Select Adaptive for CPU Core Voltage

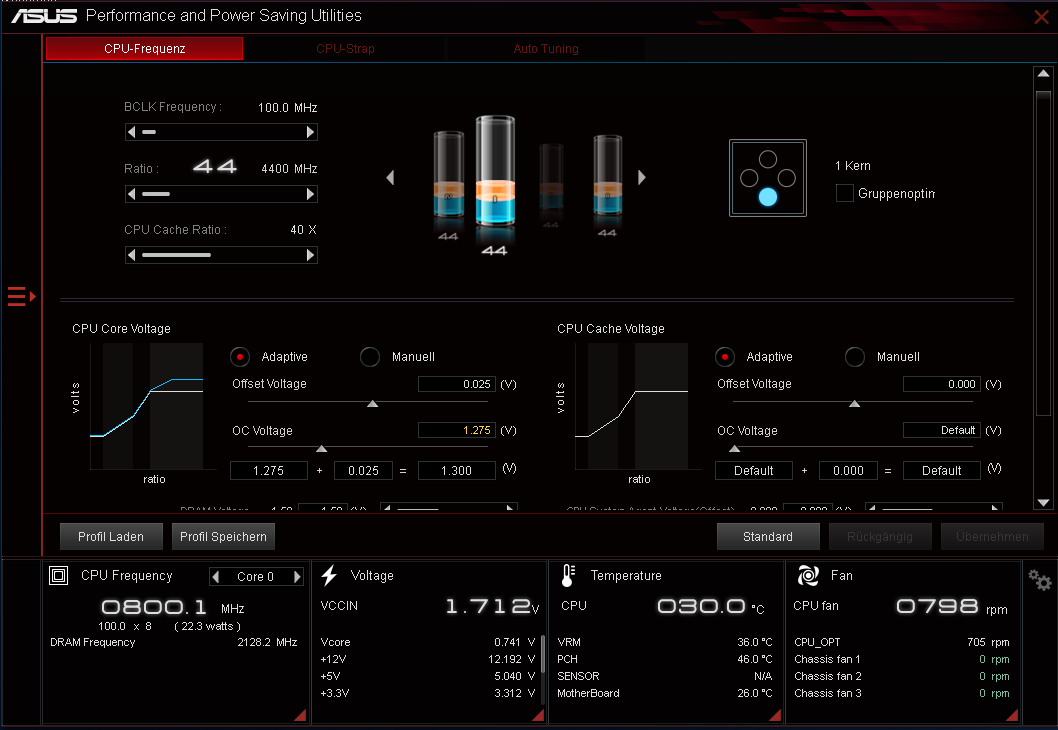click(240, 357)
